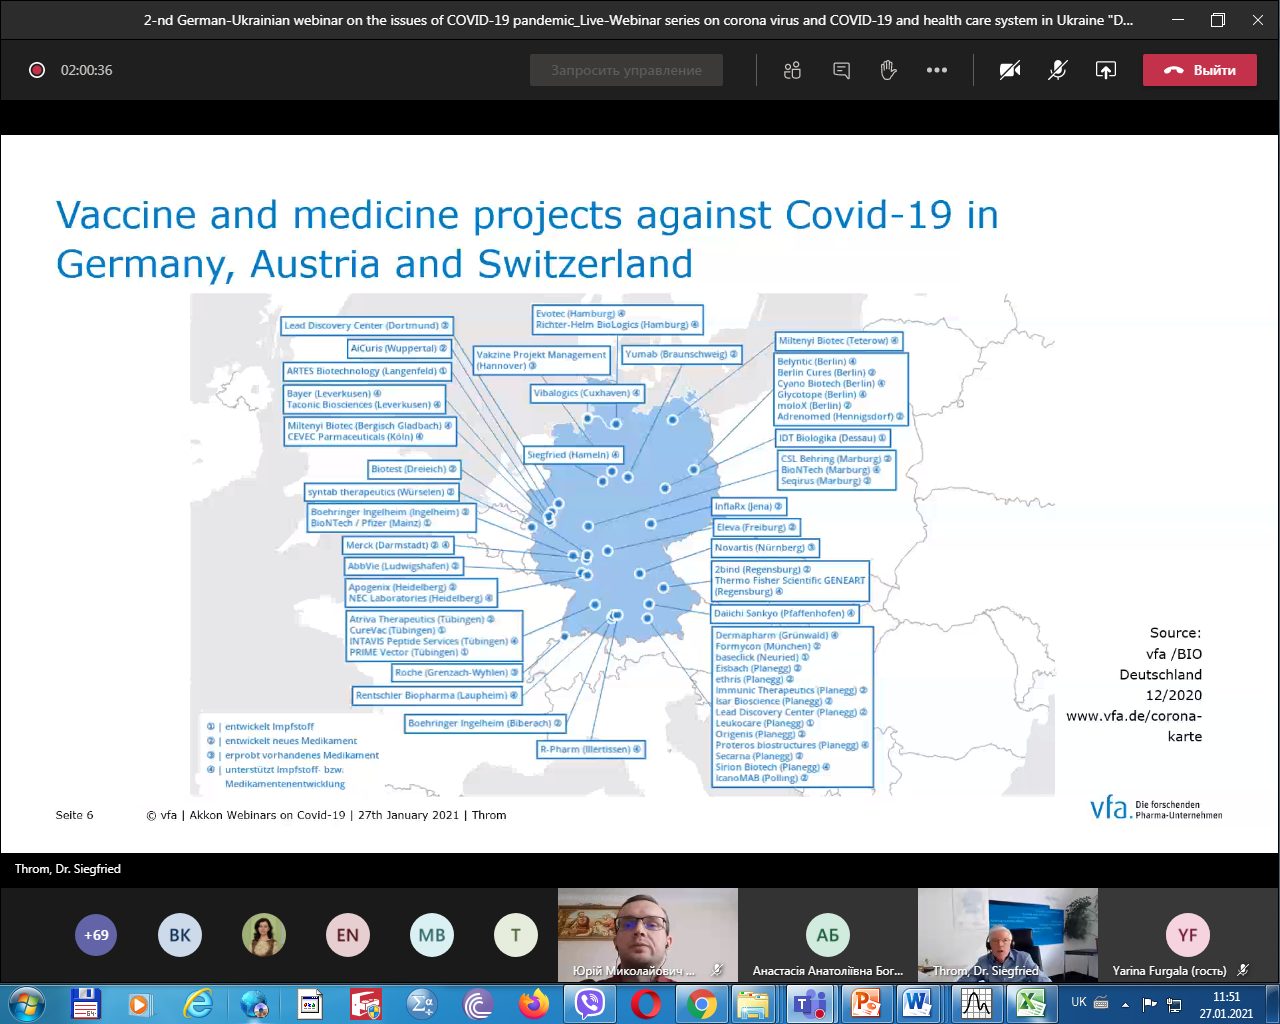Click the red recording indicator
1280x1024 pixels.
[37, 70]
